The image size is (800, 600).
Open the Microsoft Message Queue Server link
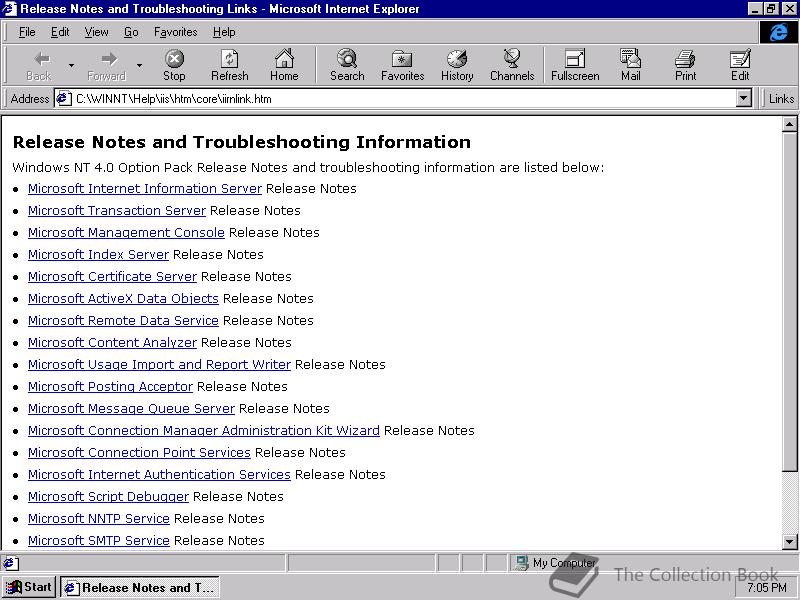pyautogui.click(x=132, y=408)
